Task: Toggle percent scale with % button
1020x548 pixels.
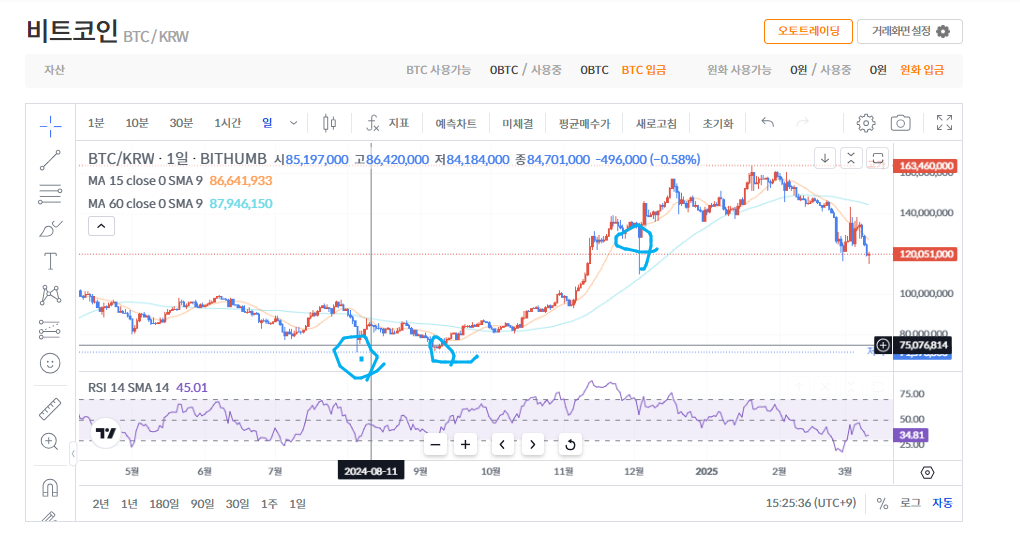Action: point(882,504)
